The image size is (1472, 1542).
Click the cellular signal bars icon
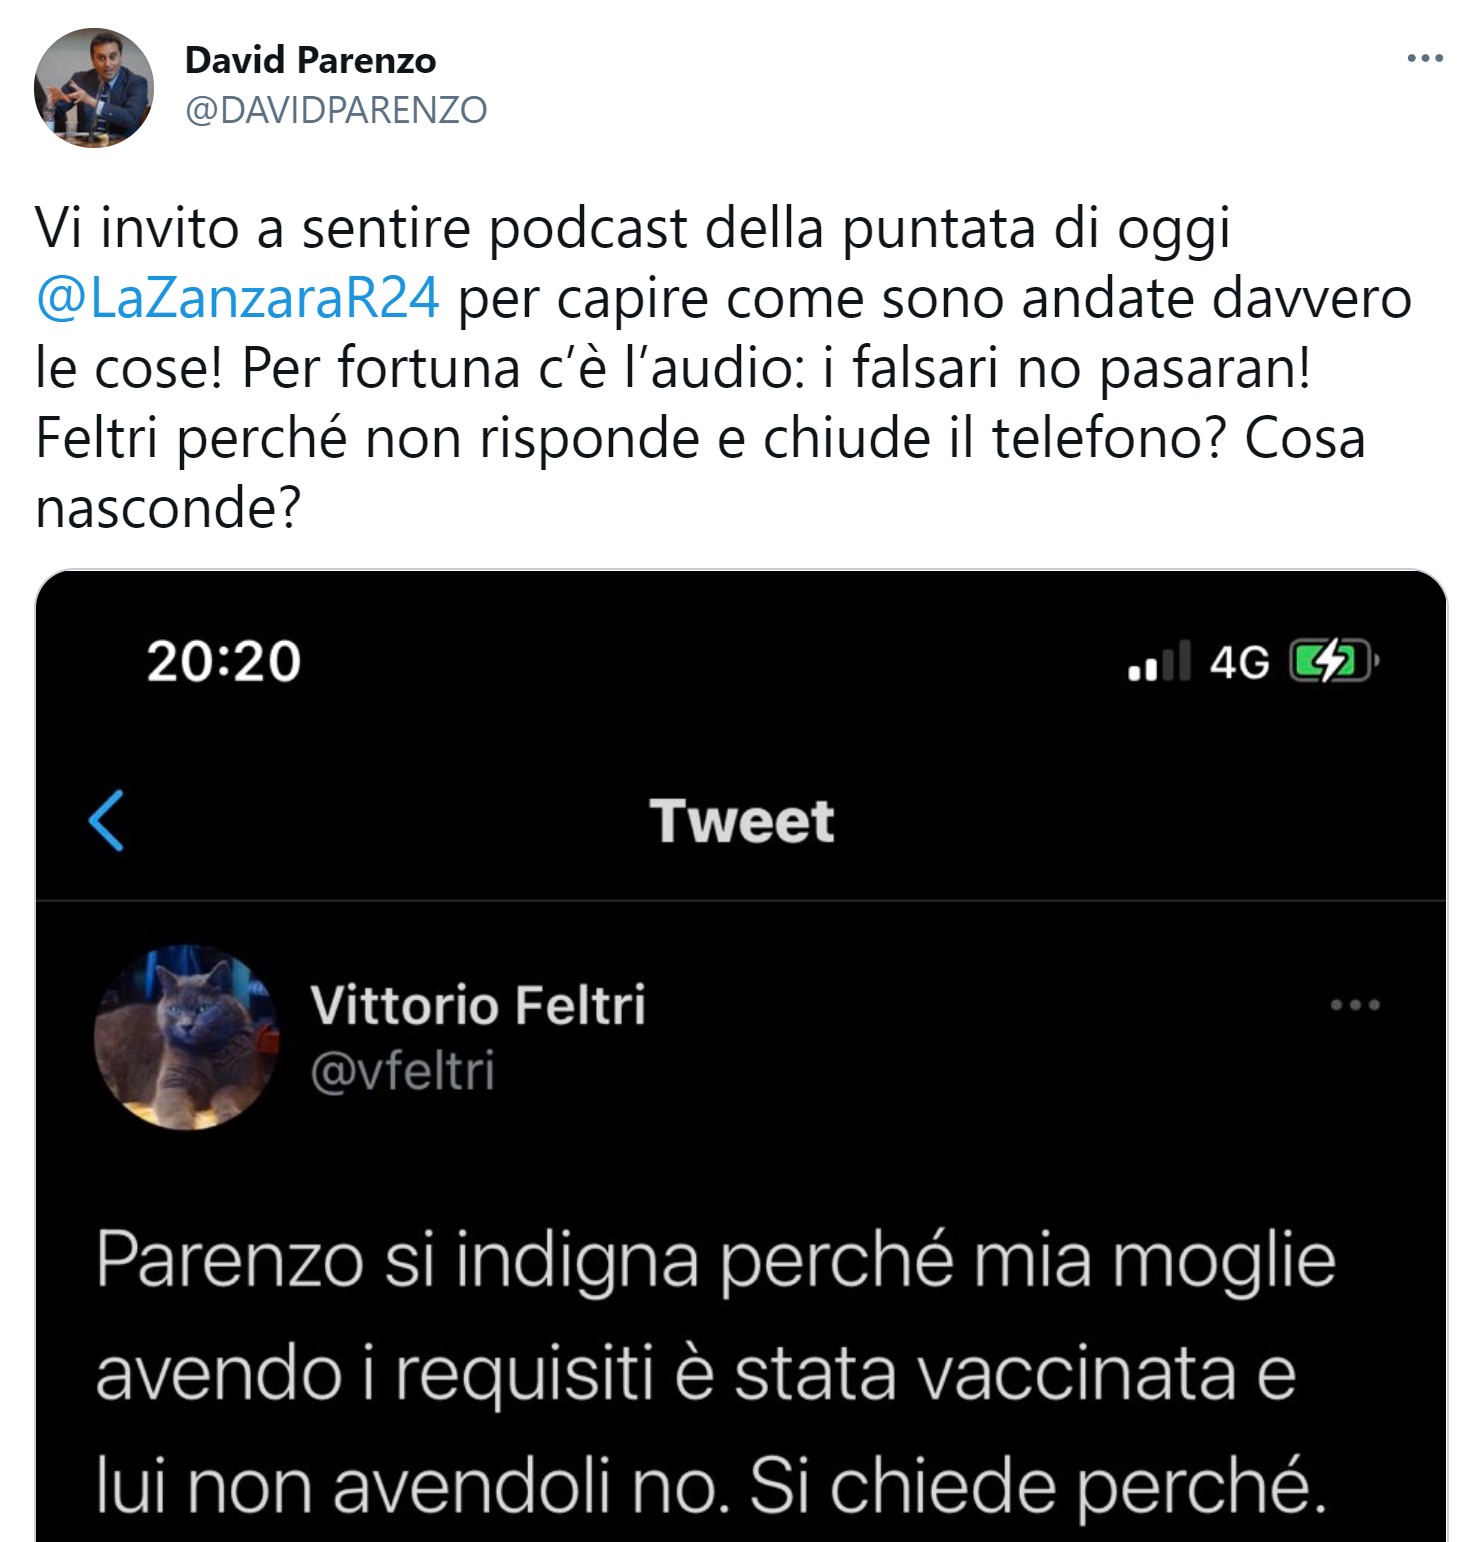click(x=1159, y=661)
